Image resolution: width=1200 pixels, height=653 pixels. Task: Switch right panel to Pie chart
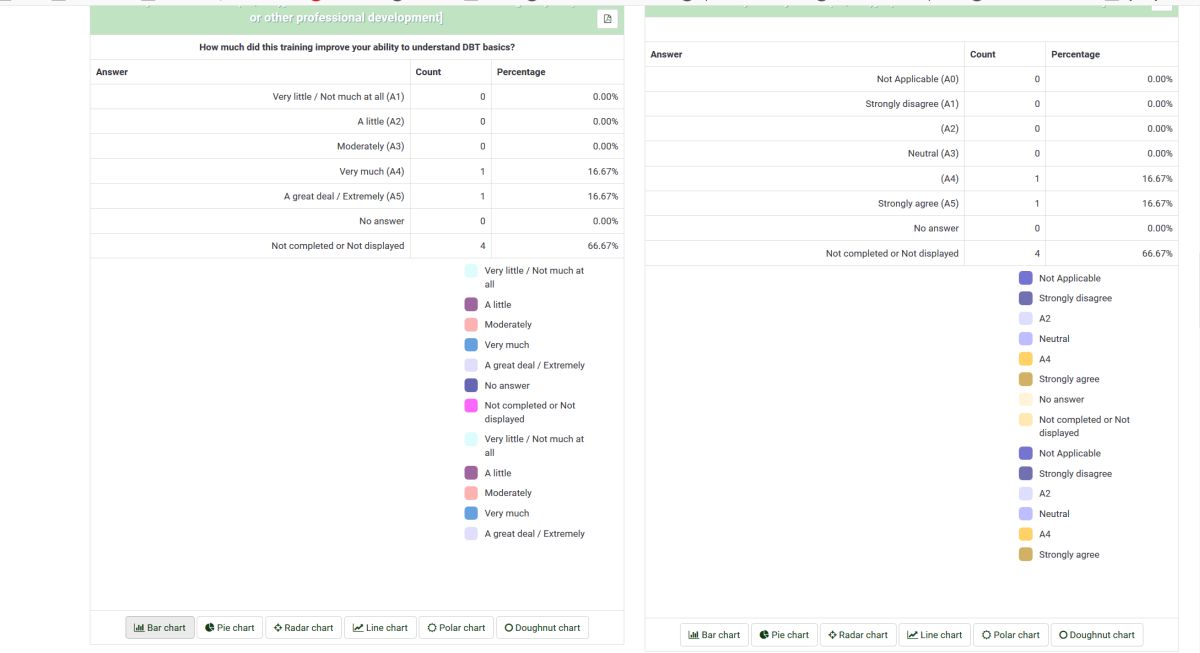click(783, 635)
